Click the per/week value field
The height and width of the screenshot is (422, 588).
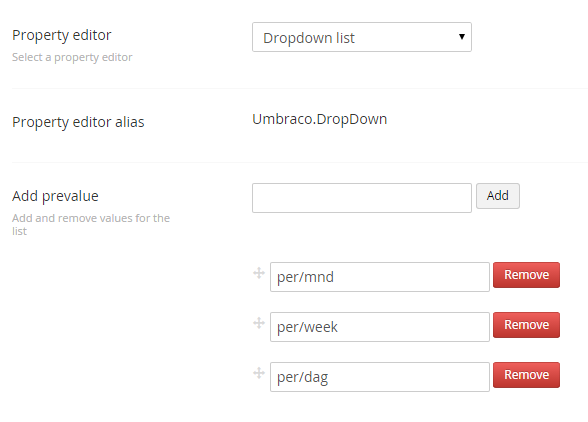[x=380, y=327]
